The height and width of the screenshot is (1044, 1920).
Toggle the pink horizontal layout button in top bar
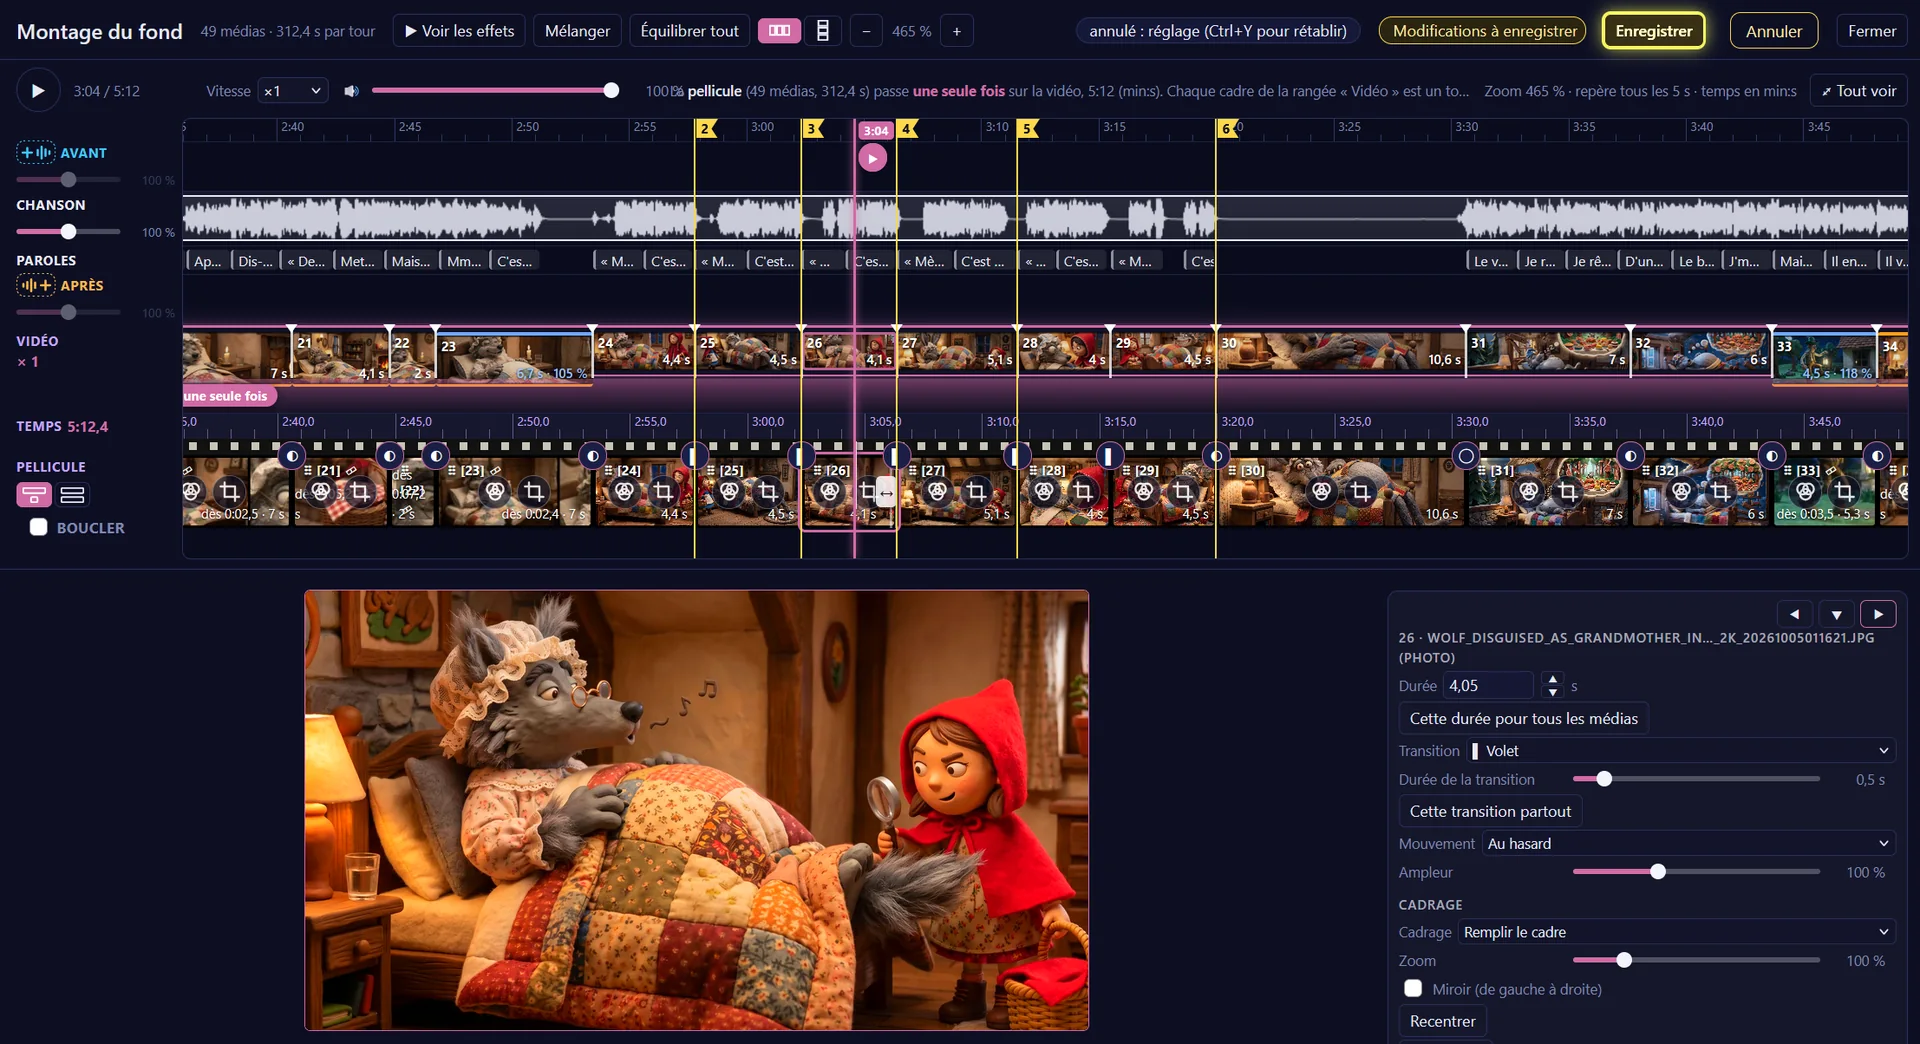(x=780, y=31)
